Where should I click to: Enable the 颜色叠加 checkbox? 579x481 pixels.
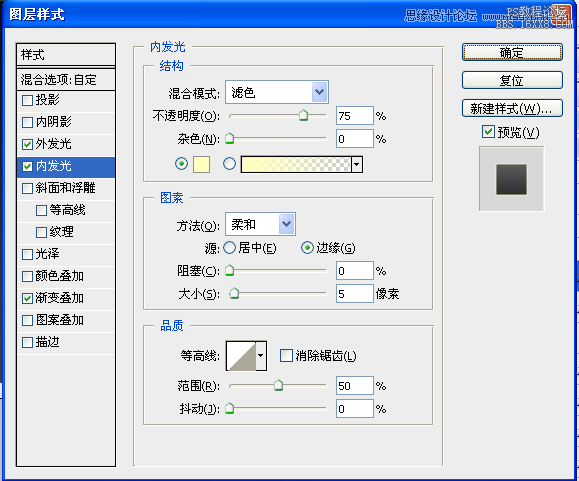(27, 276)
